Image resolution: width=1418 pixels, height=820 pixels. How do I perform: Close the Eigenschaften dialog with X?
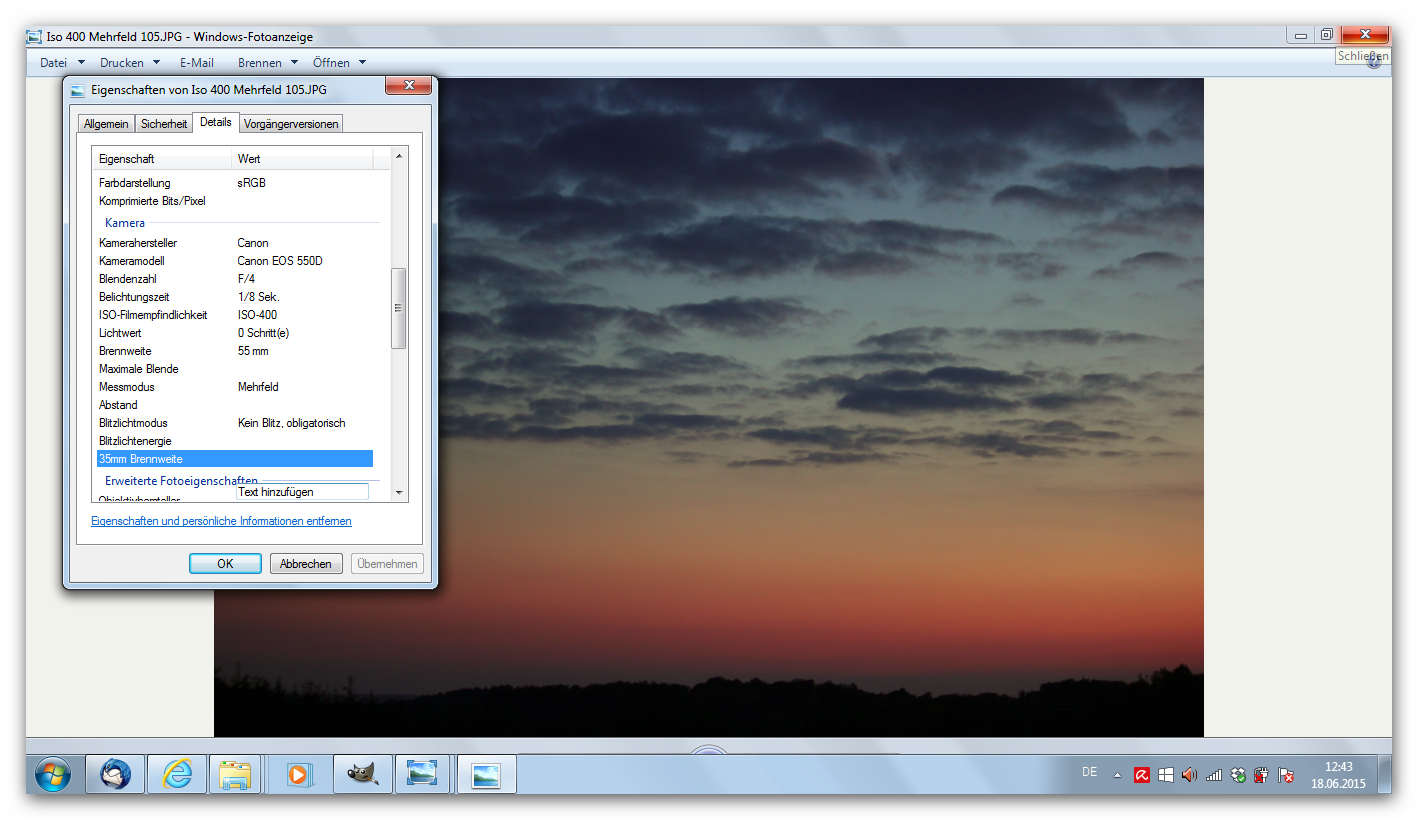pos(410,87)
